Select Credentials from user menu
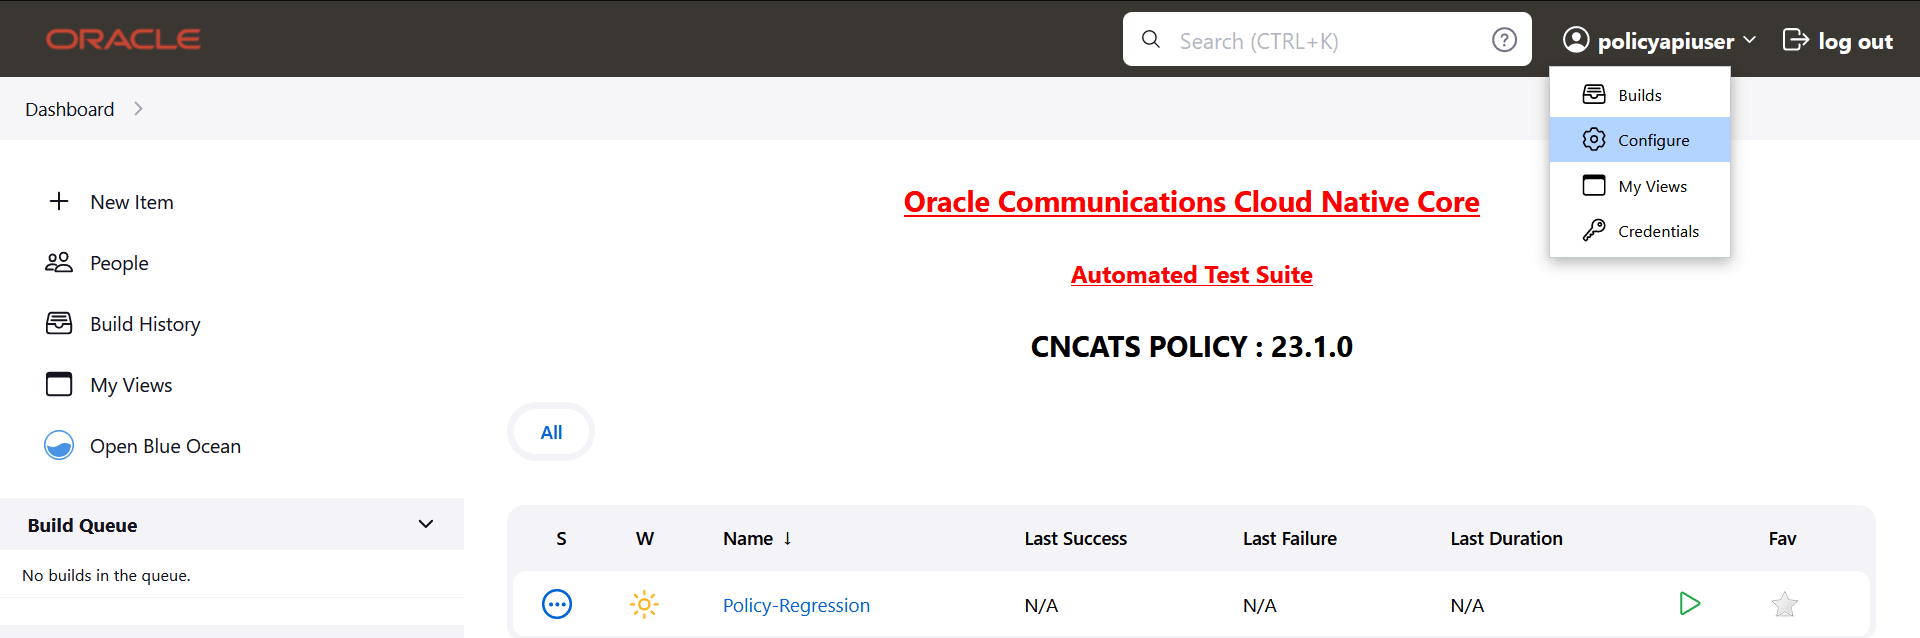1920x638 pixels. click(1640, 231)
